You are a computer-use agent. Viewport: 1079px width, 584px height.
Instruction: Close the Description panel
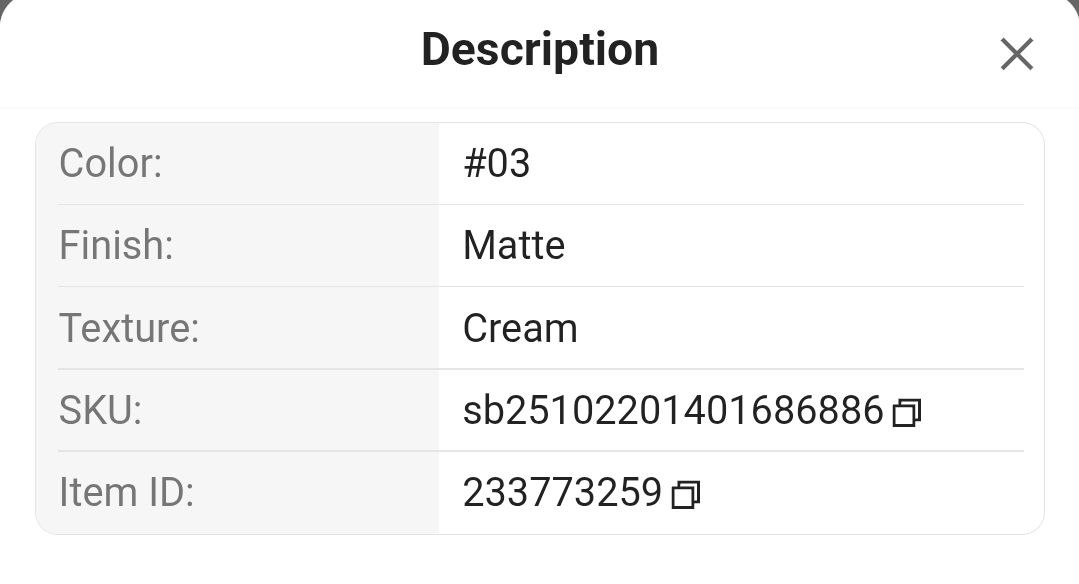[1016, 54]
